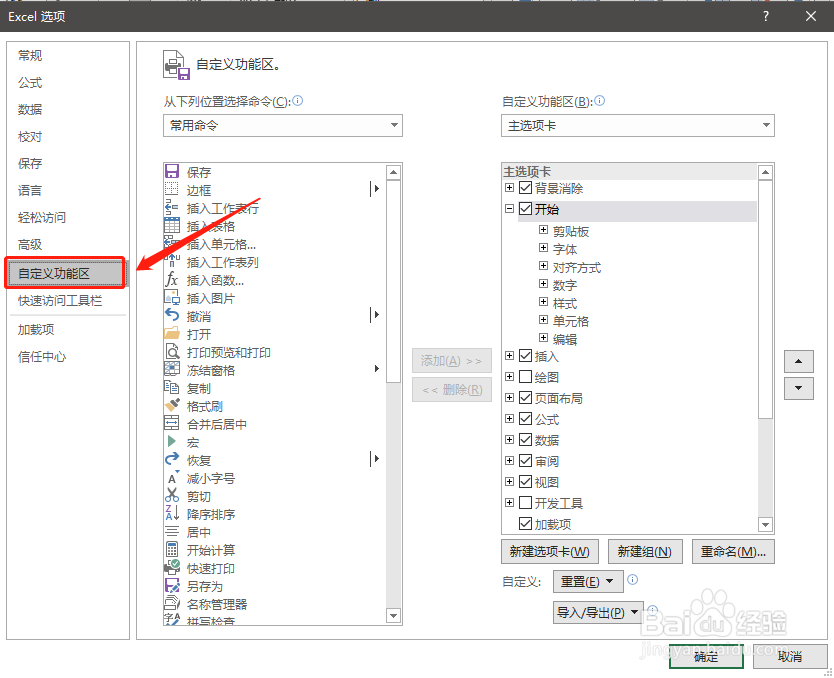
Task: Uncheck the 公式 tab checkbox in tree
Action: pyautogui.click(x=526, y=419)
